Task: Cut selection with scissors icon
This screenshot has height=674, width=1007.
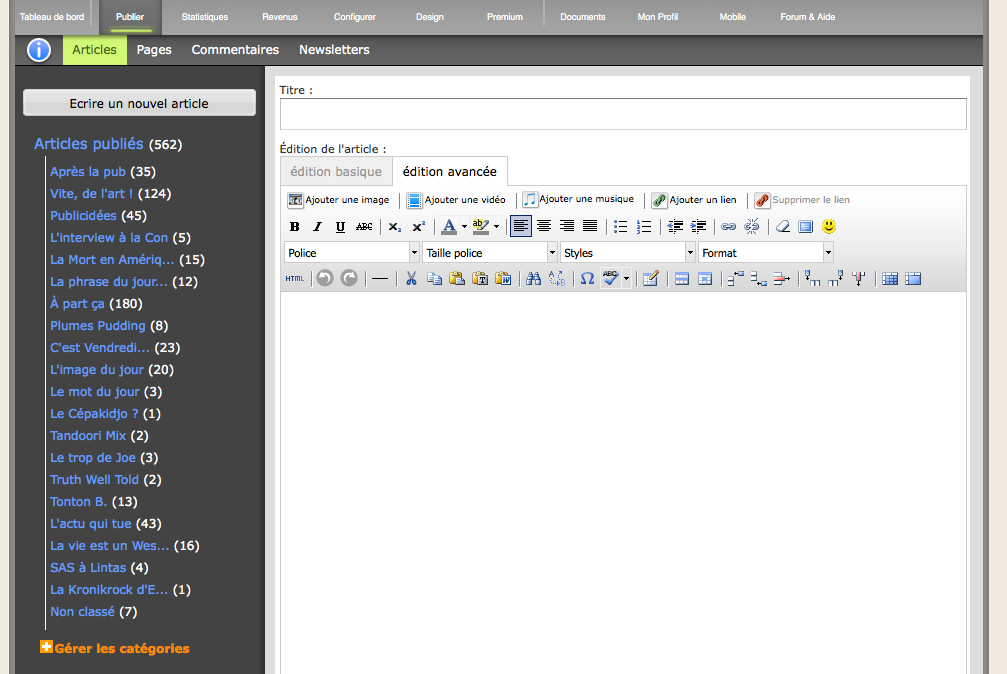Action: pos(411,279)
